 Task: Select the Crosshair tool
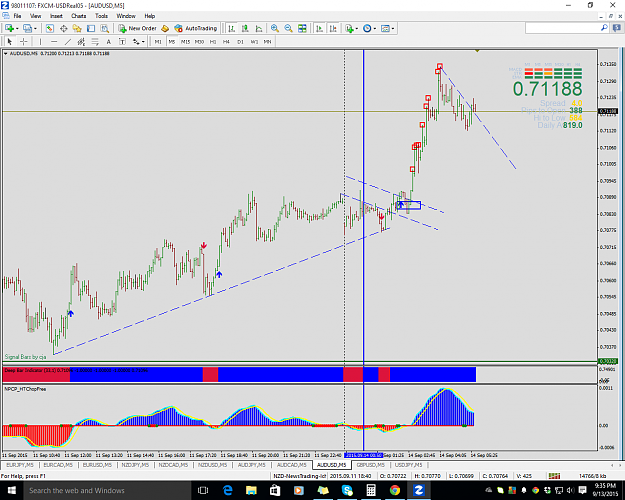click(x=24, y=41)
